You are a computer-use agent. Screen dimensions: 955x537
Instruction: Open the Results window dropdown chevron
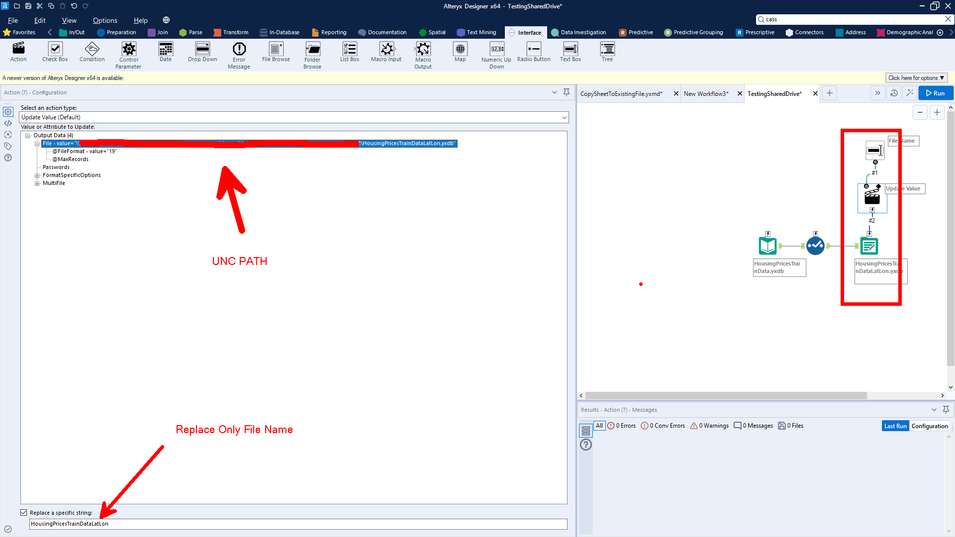(x=934, y=409)
